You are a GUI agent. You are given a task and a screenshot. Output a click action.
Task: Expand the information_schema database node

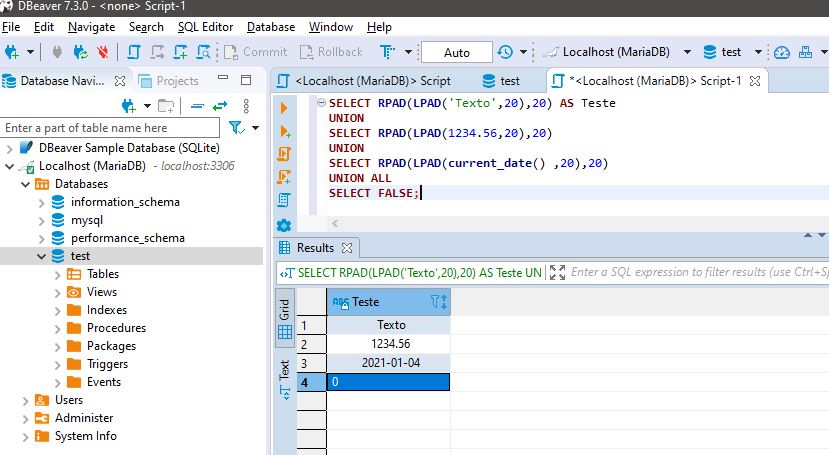point(41,202)
